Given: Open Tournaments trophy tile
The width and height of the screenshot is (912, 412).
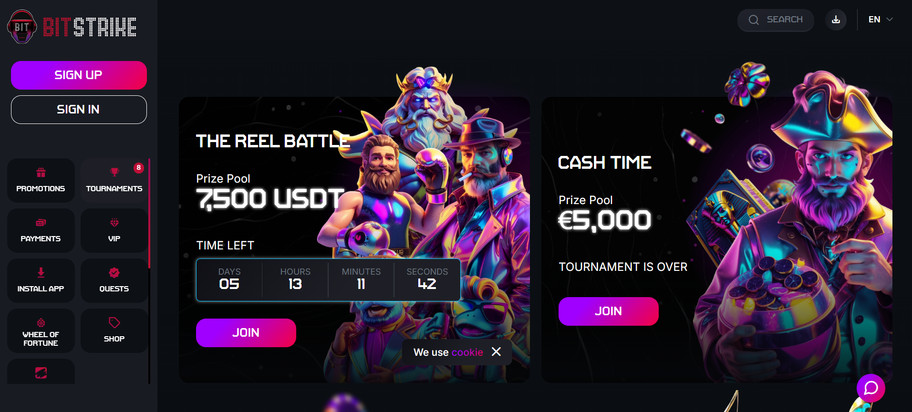Looking at the screenshot, I should tap(114, 180).
